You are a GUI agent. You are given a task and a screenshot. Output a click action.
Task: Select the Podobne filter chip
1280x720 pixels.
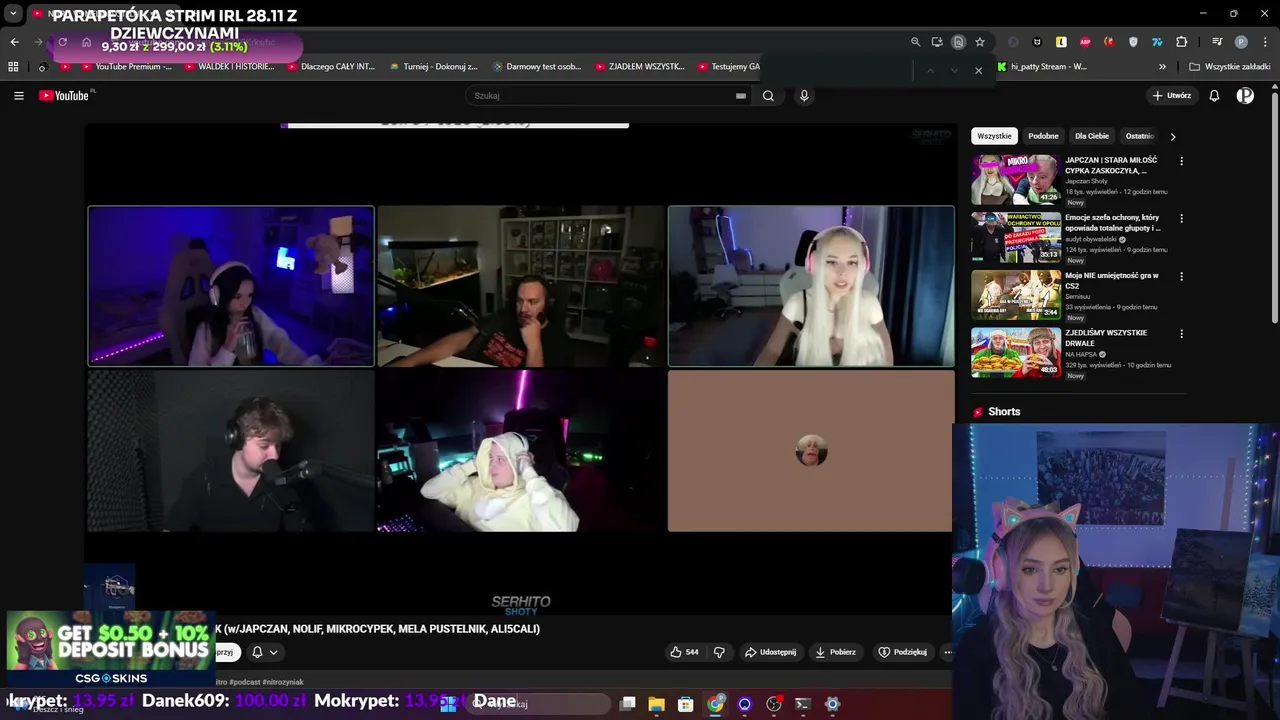pyautogui.click(x=1043, y=136)
